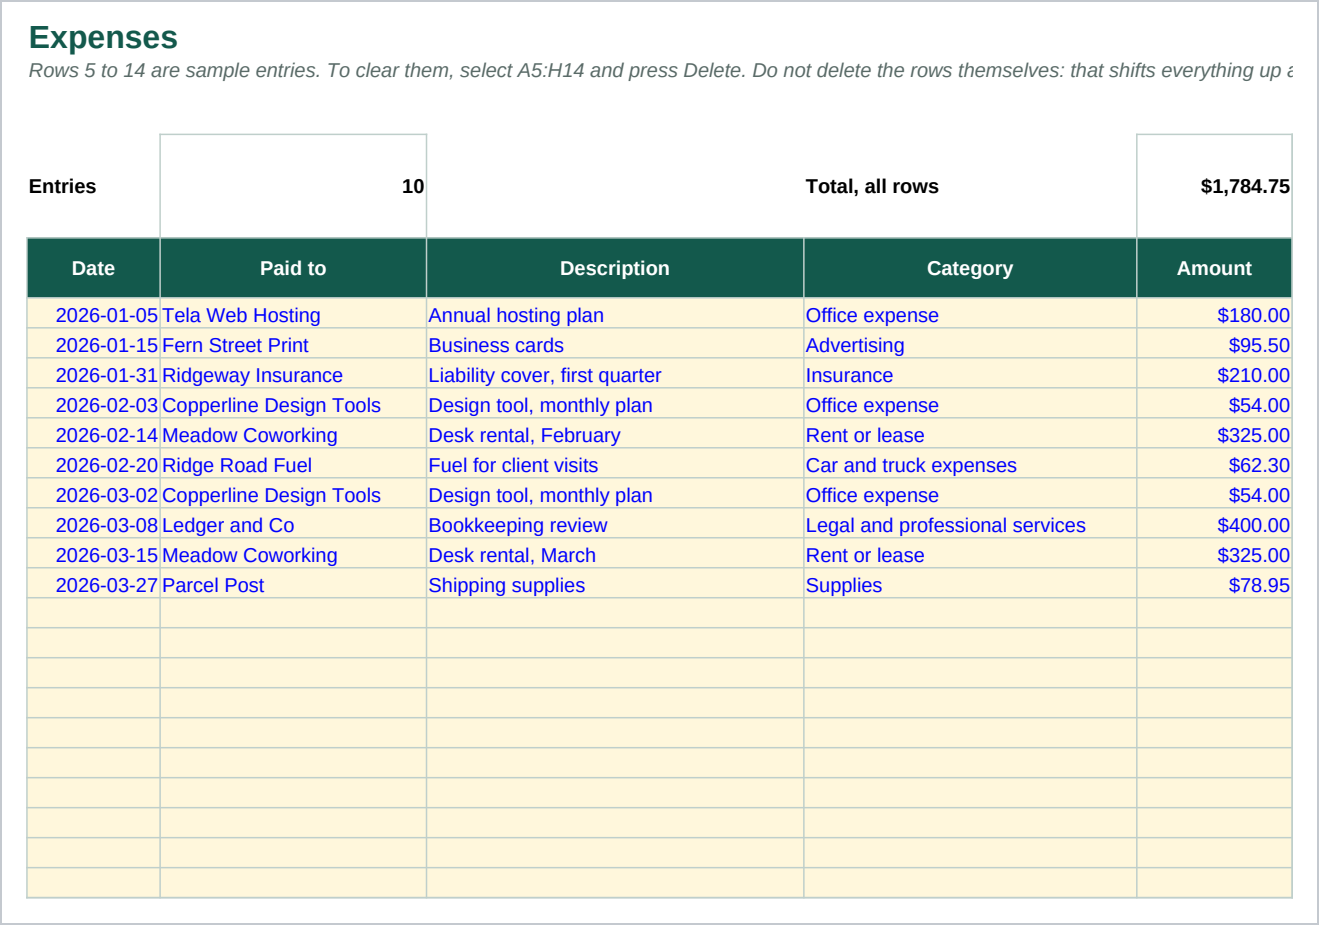Viewport: 1319px width, 925px height.
Task: Select the Ridgeway Insurance cell
Action: pyautogui.click(x=293, y=375)
